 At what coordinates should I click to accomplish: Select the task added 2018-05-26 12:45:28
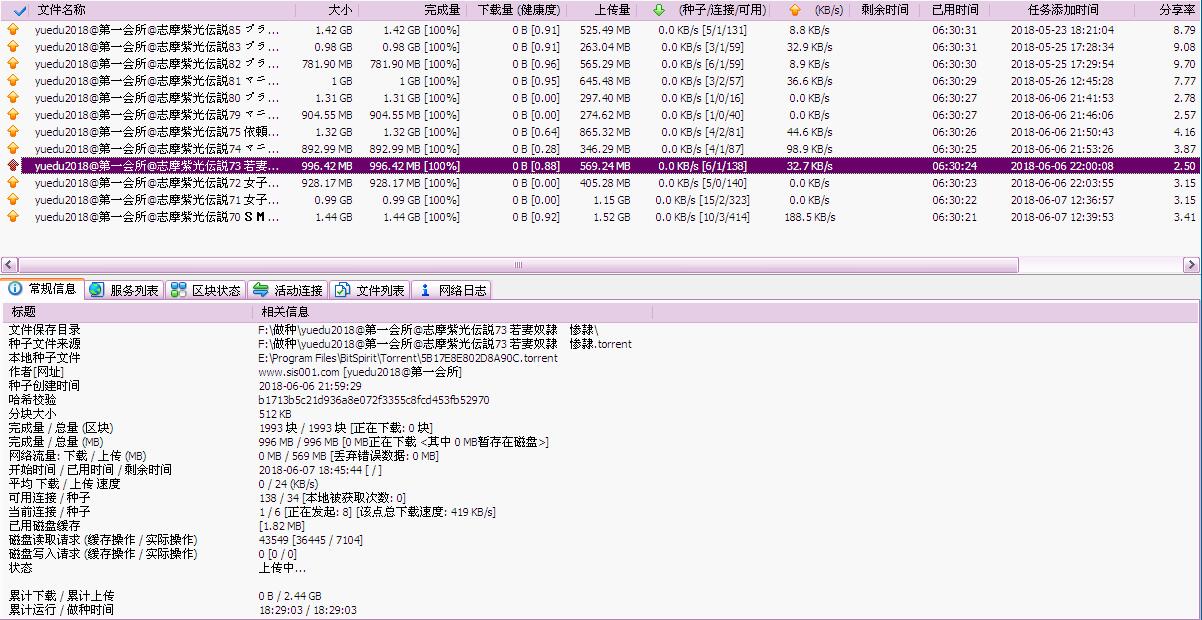pos(400,81)
